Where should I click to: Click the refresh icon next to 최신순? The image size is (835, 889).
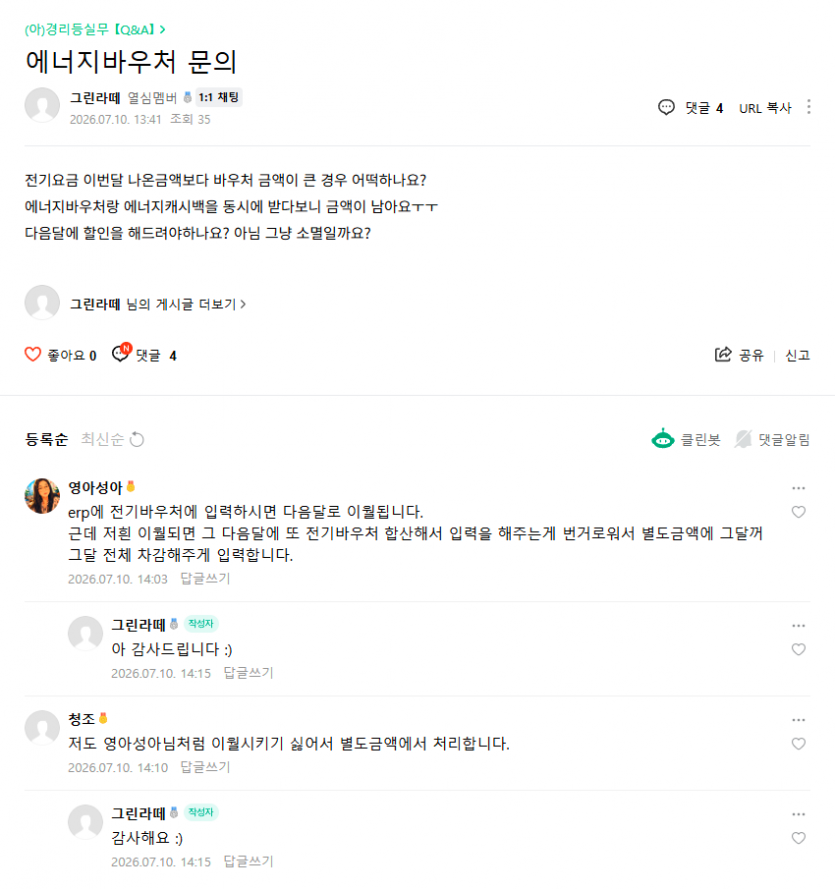pyautogui.click(x=137, y=439)
